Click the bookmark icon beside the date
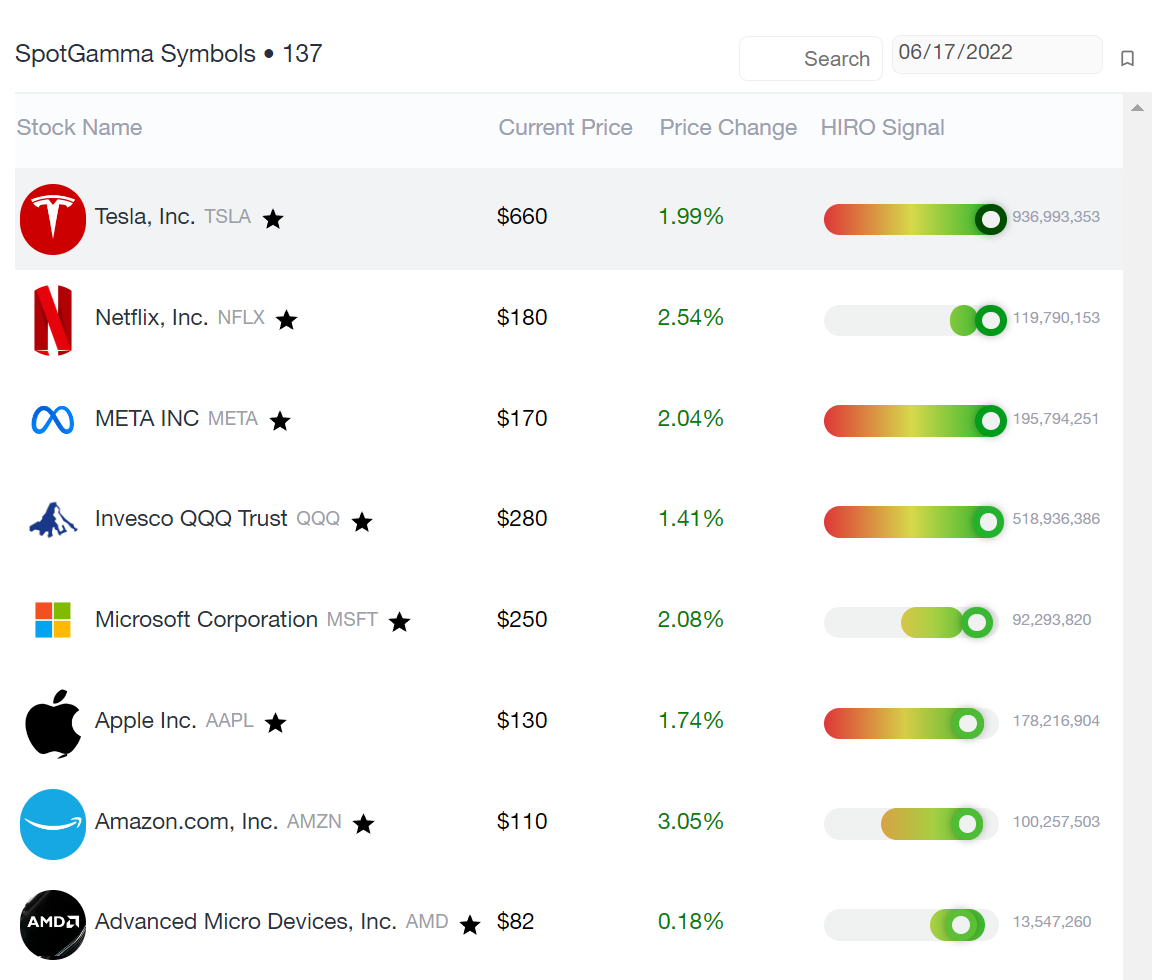Image resolution: width=1156 pixels, height=980 pixels. click(x=1127, y=58)
